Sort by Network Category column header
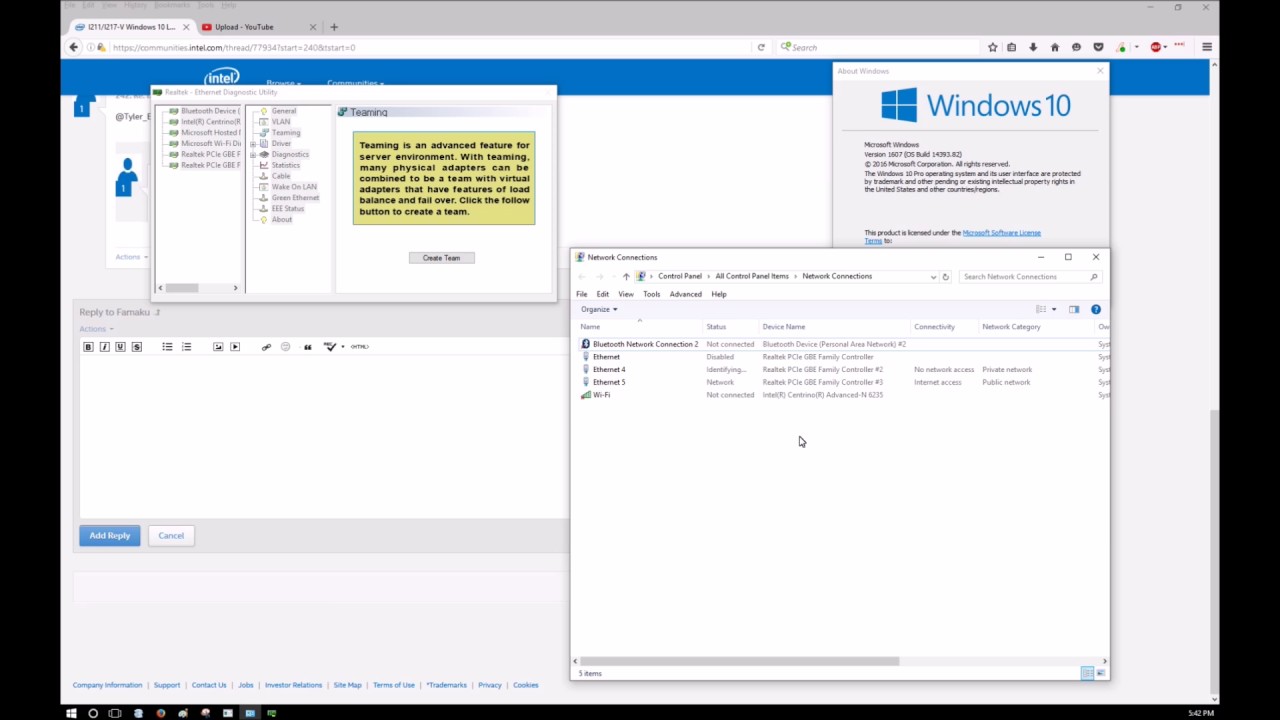Viewport: 1280px width, 720px height. pos(1012,327)
